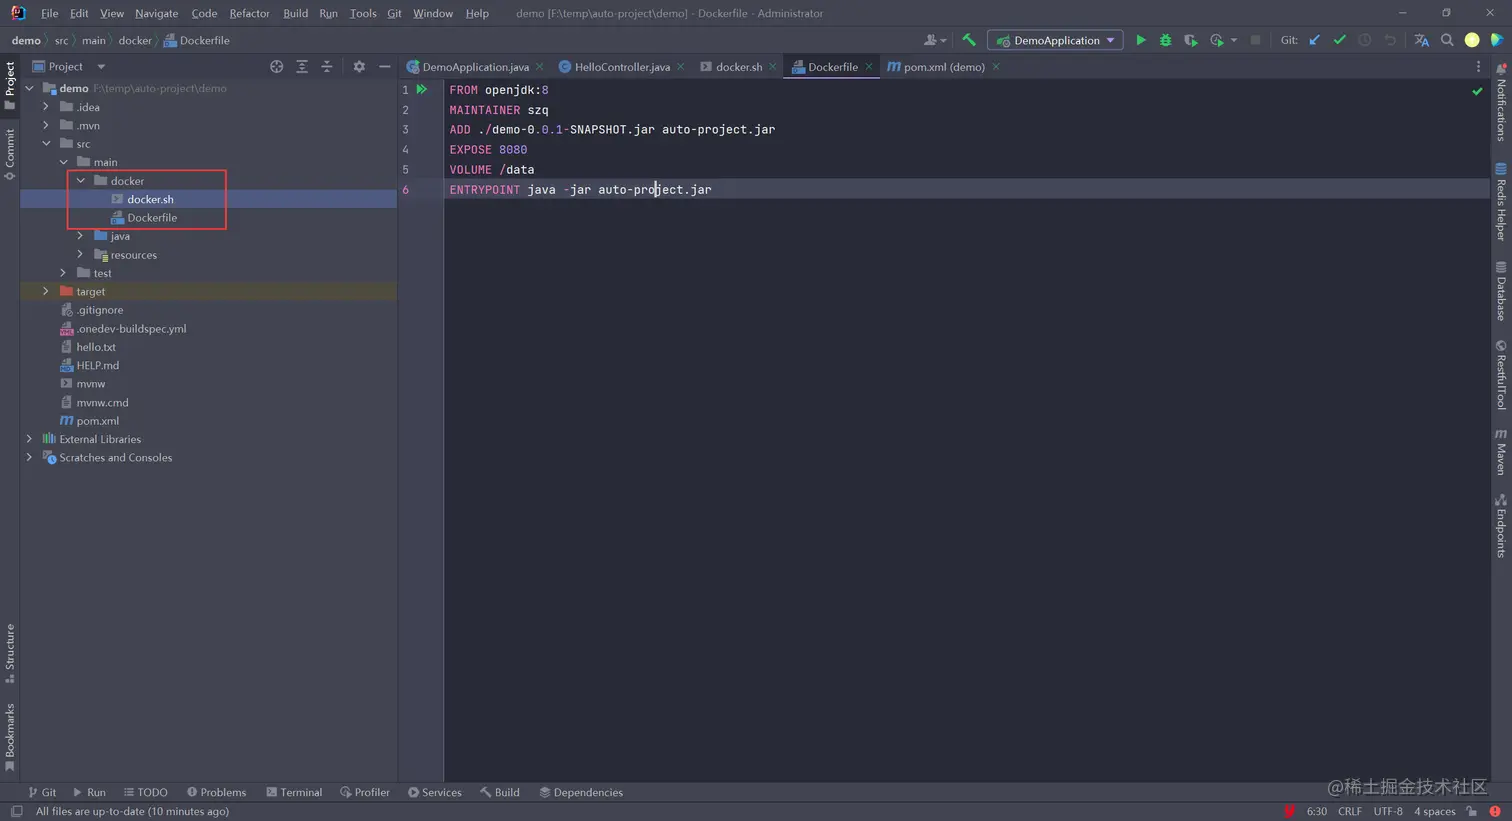The height and width of the screenshot is (821, 1512).
Task: Open the DemoApplication run configuration dropdown
Action: pos(1054,40)
